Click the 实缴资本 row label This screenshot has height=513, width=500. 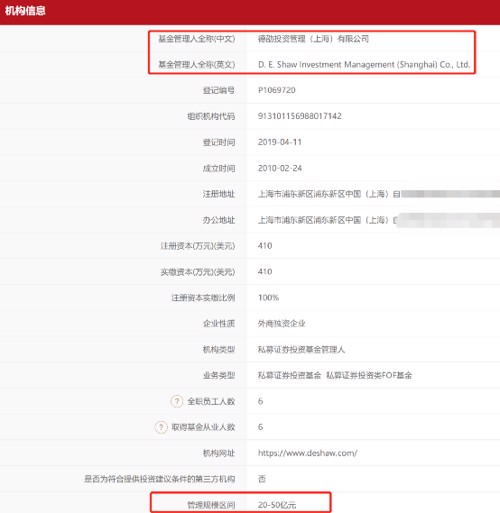click(x=198, y=272)
